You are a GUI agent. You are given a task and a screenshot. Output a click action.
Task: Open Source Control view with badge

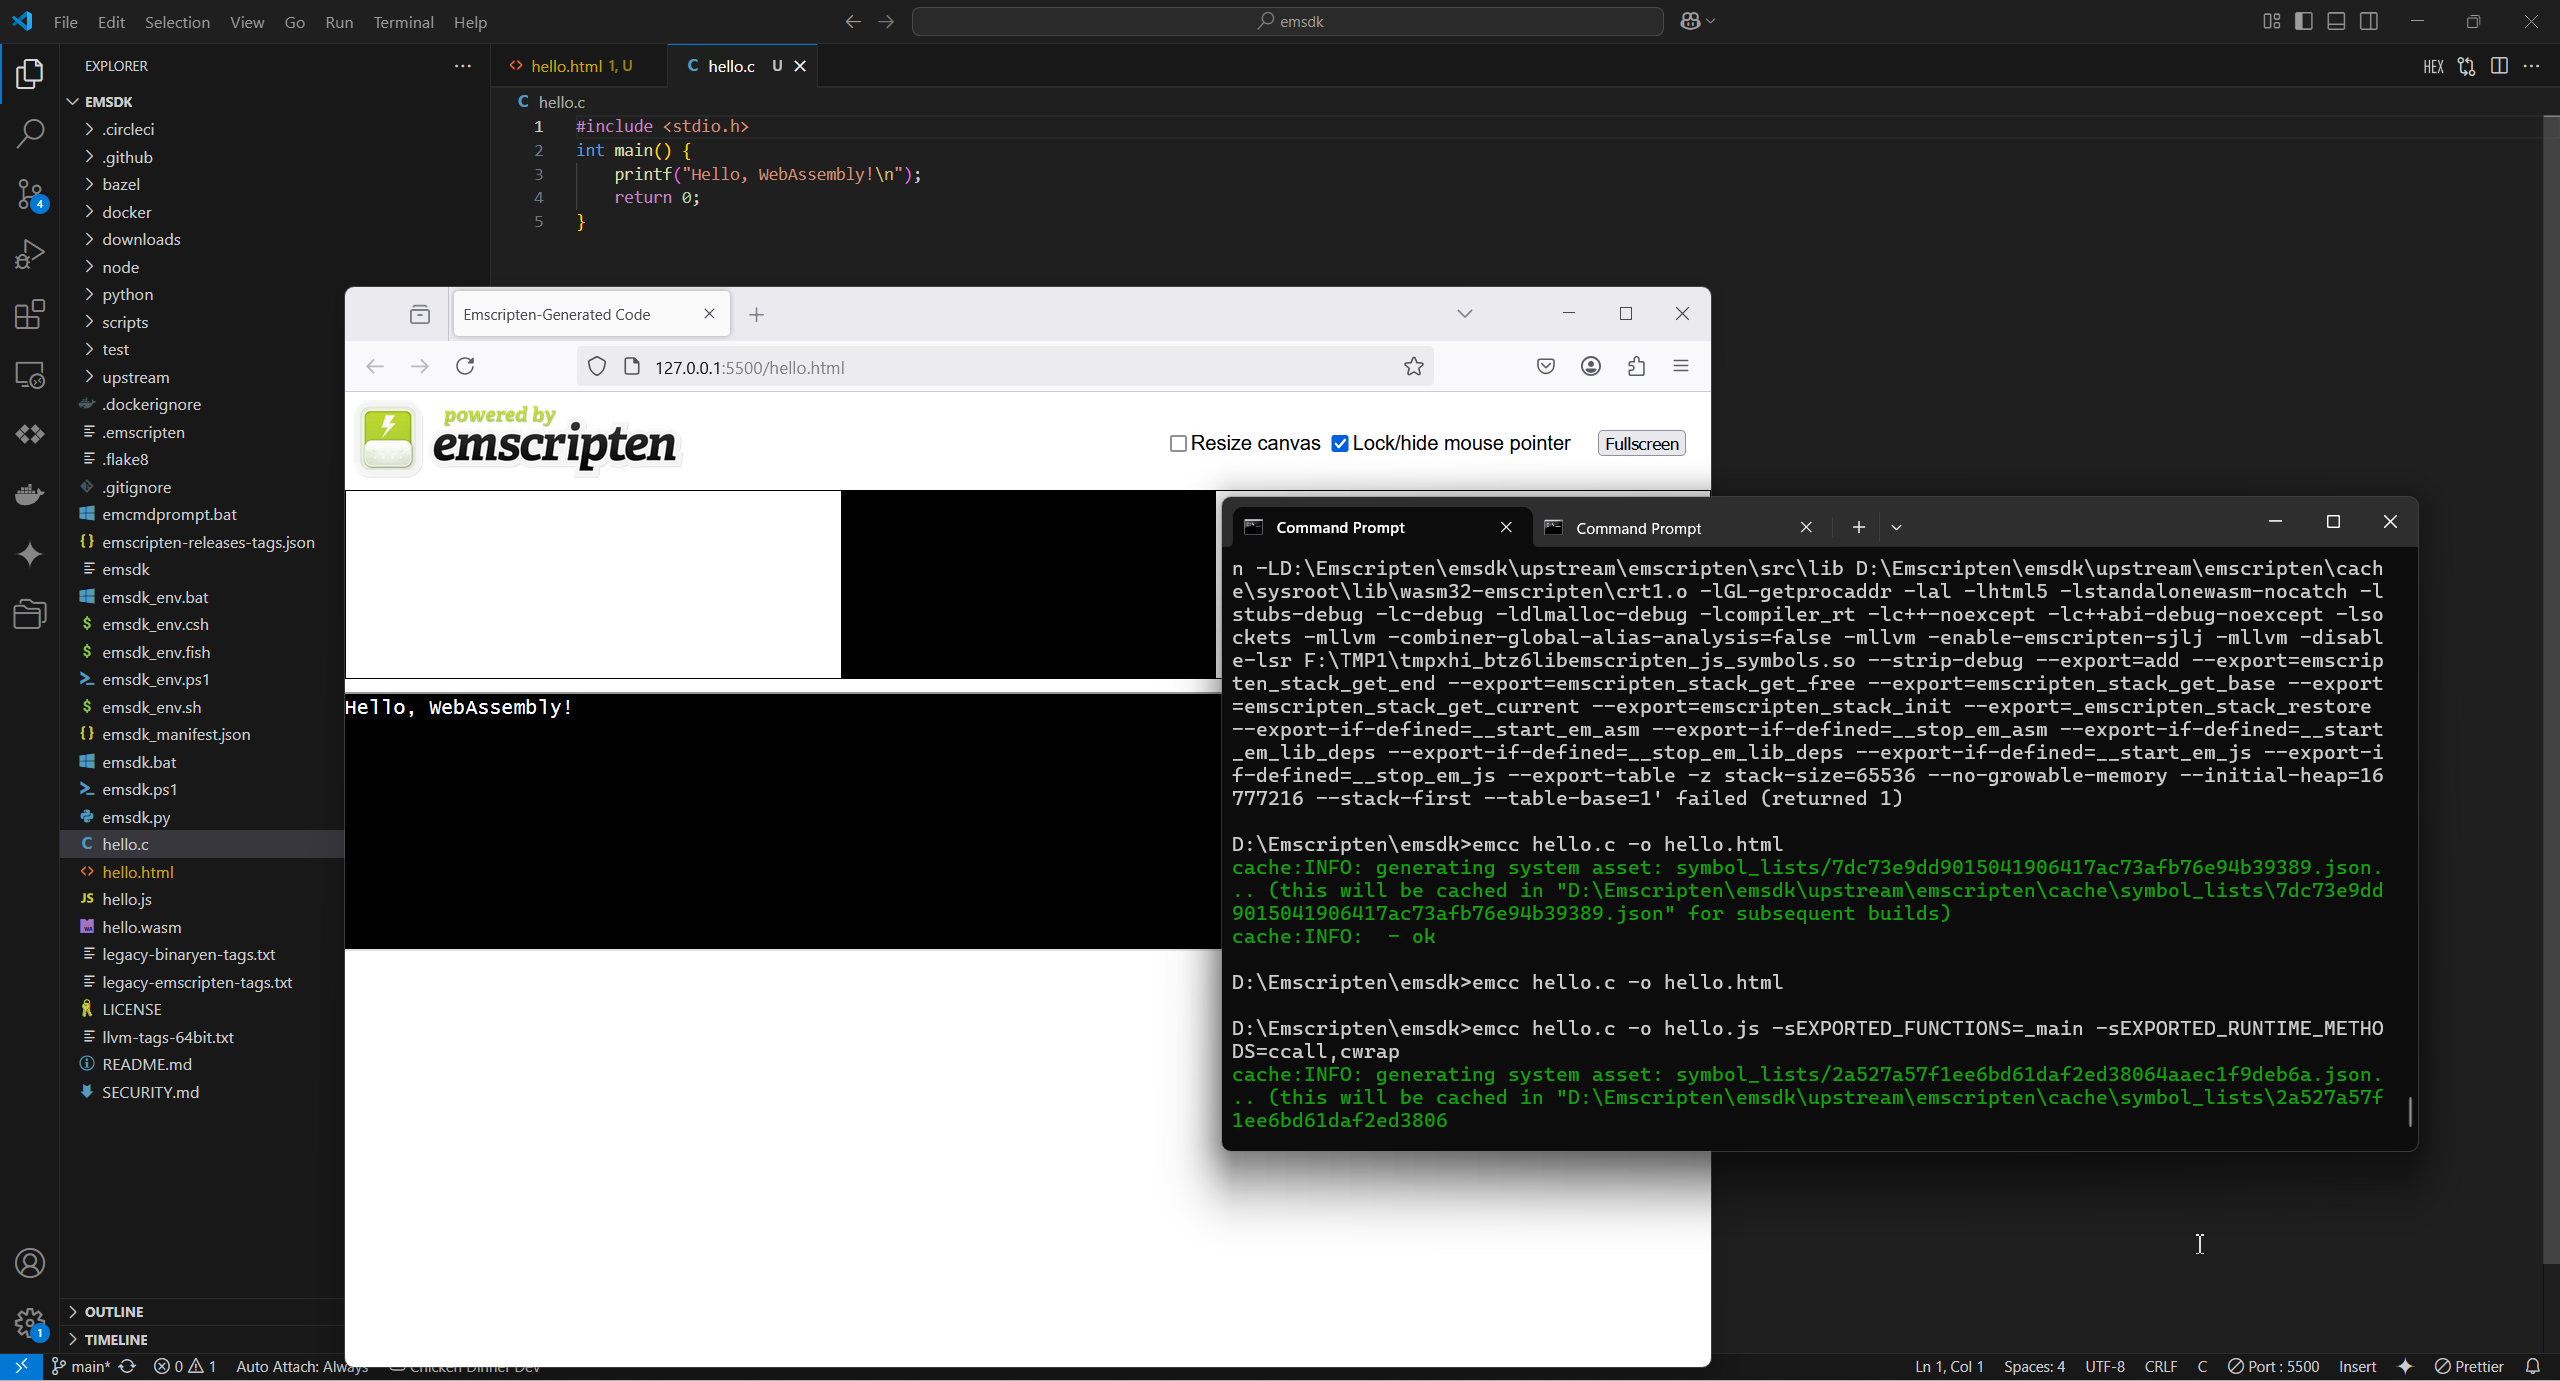point(30,194)
